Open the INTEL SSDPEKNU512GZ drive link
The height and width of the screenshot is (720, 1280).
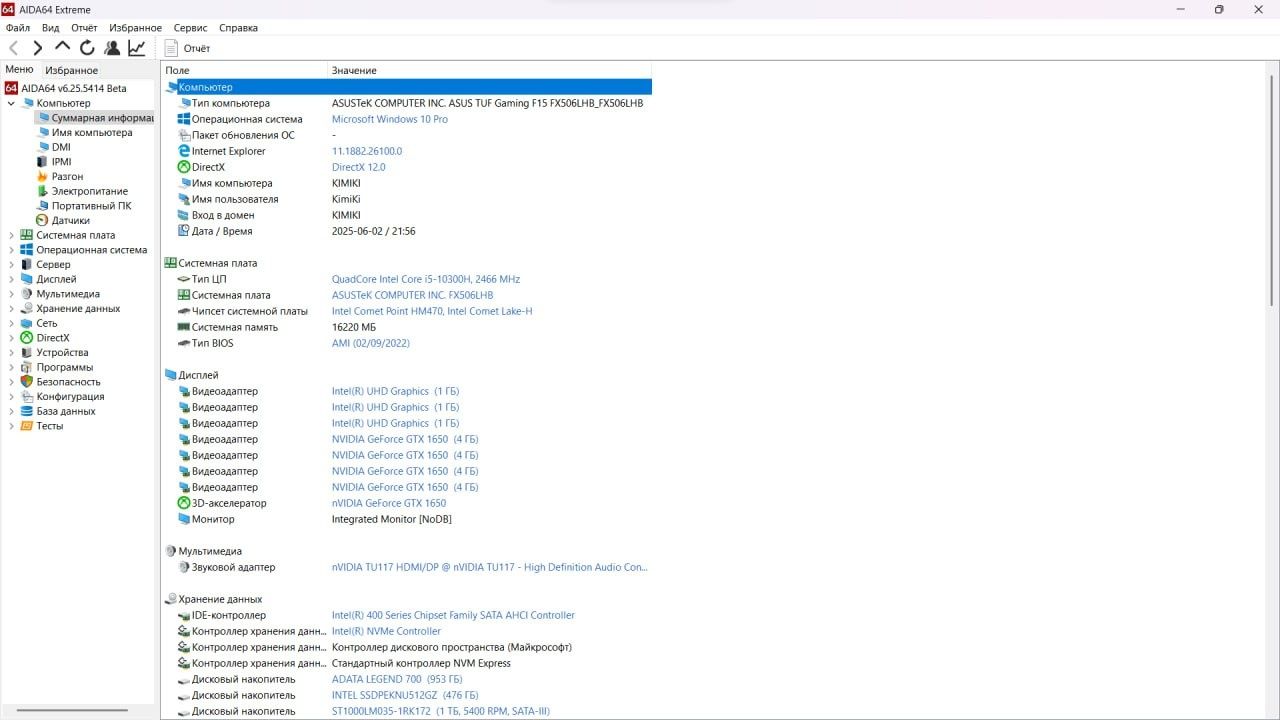pos(405,695)
